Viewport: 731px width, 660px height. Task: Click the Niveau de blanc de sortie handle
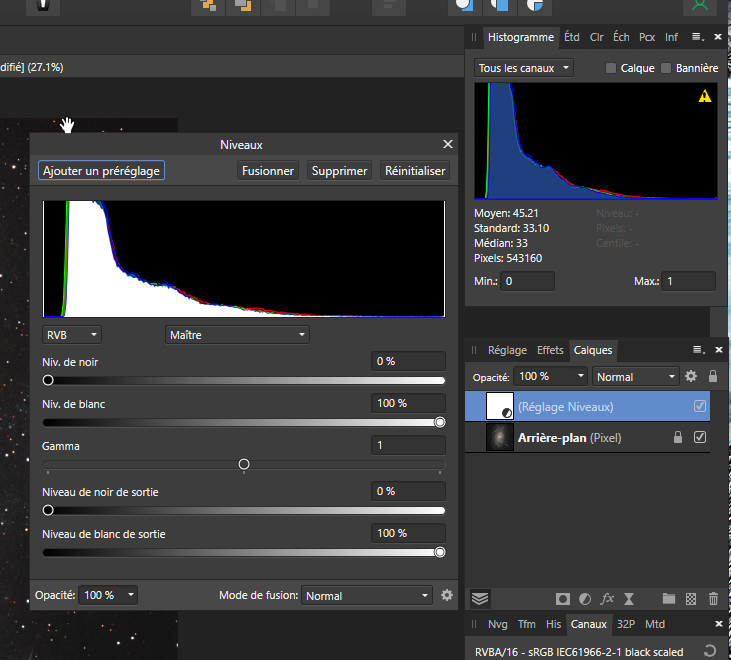point(440,552)
